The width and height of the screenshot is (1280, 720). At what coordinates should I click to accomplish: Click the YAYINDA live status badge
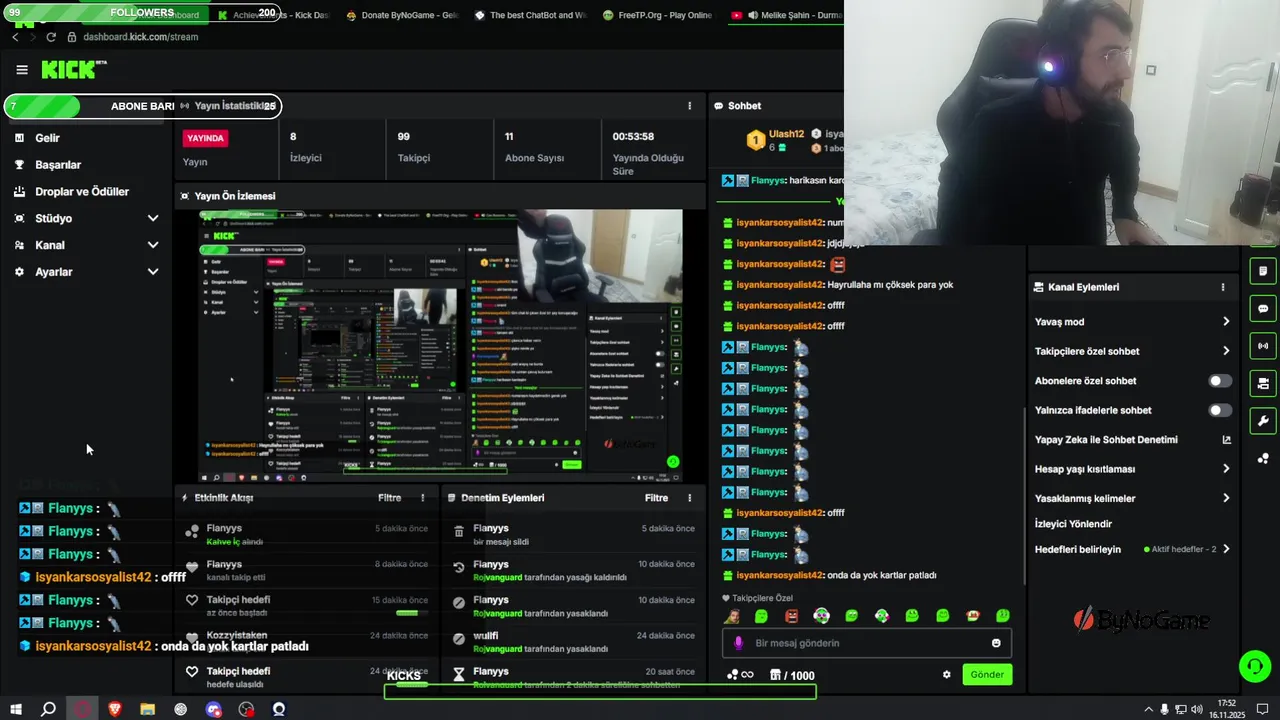tap(205, 138)
